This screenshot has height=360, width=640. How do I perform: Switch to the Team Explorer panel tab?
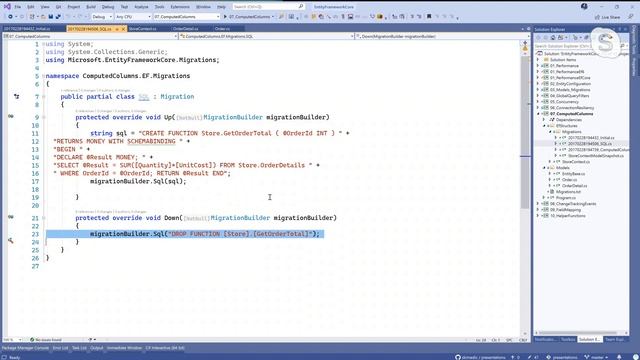click(614, 339)
